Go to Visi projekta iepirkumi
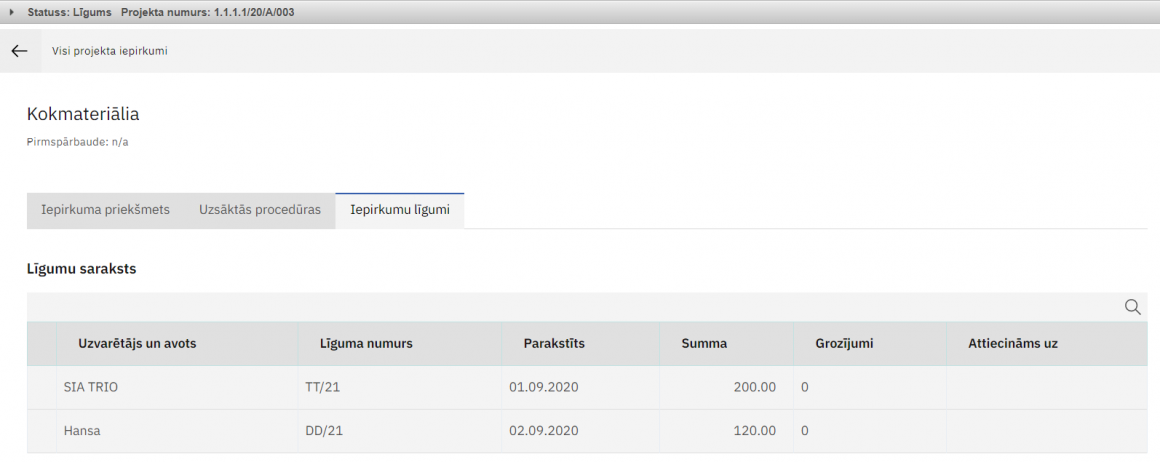The image size is (1160, 462). (x=109, y=51)
